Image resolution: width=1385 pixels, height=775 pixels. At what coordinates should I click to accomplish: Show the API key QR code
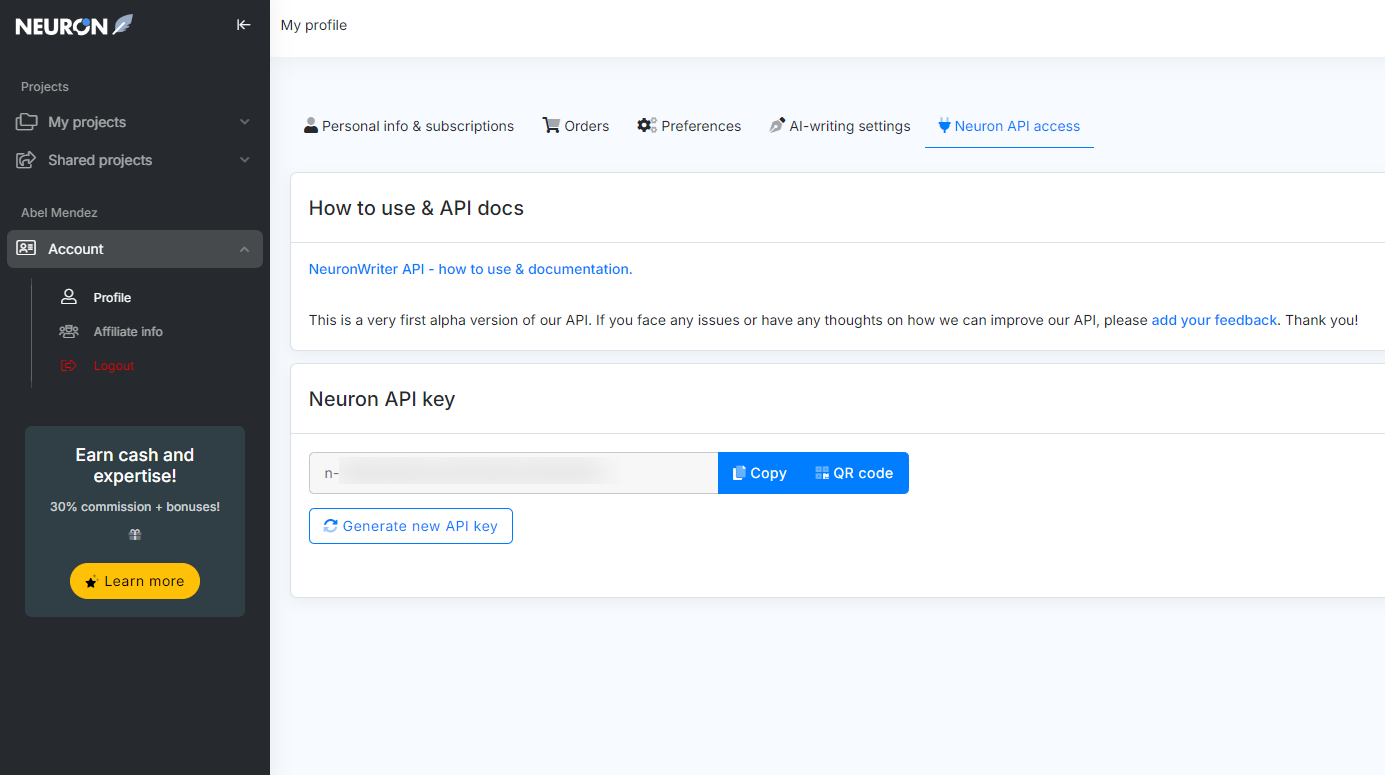[854, 473]
